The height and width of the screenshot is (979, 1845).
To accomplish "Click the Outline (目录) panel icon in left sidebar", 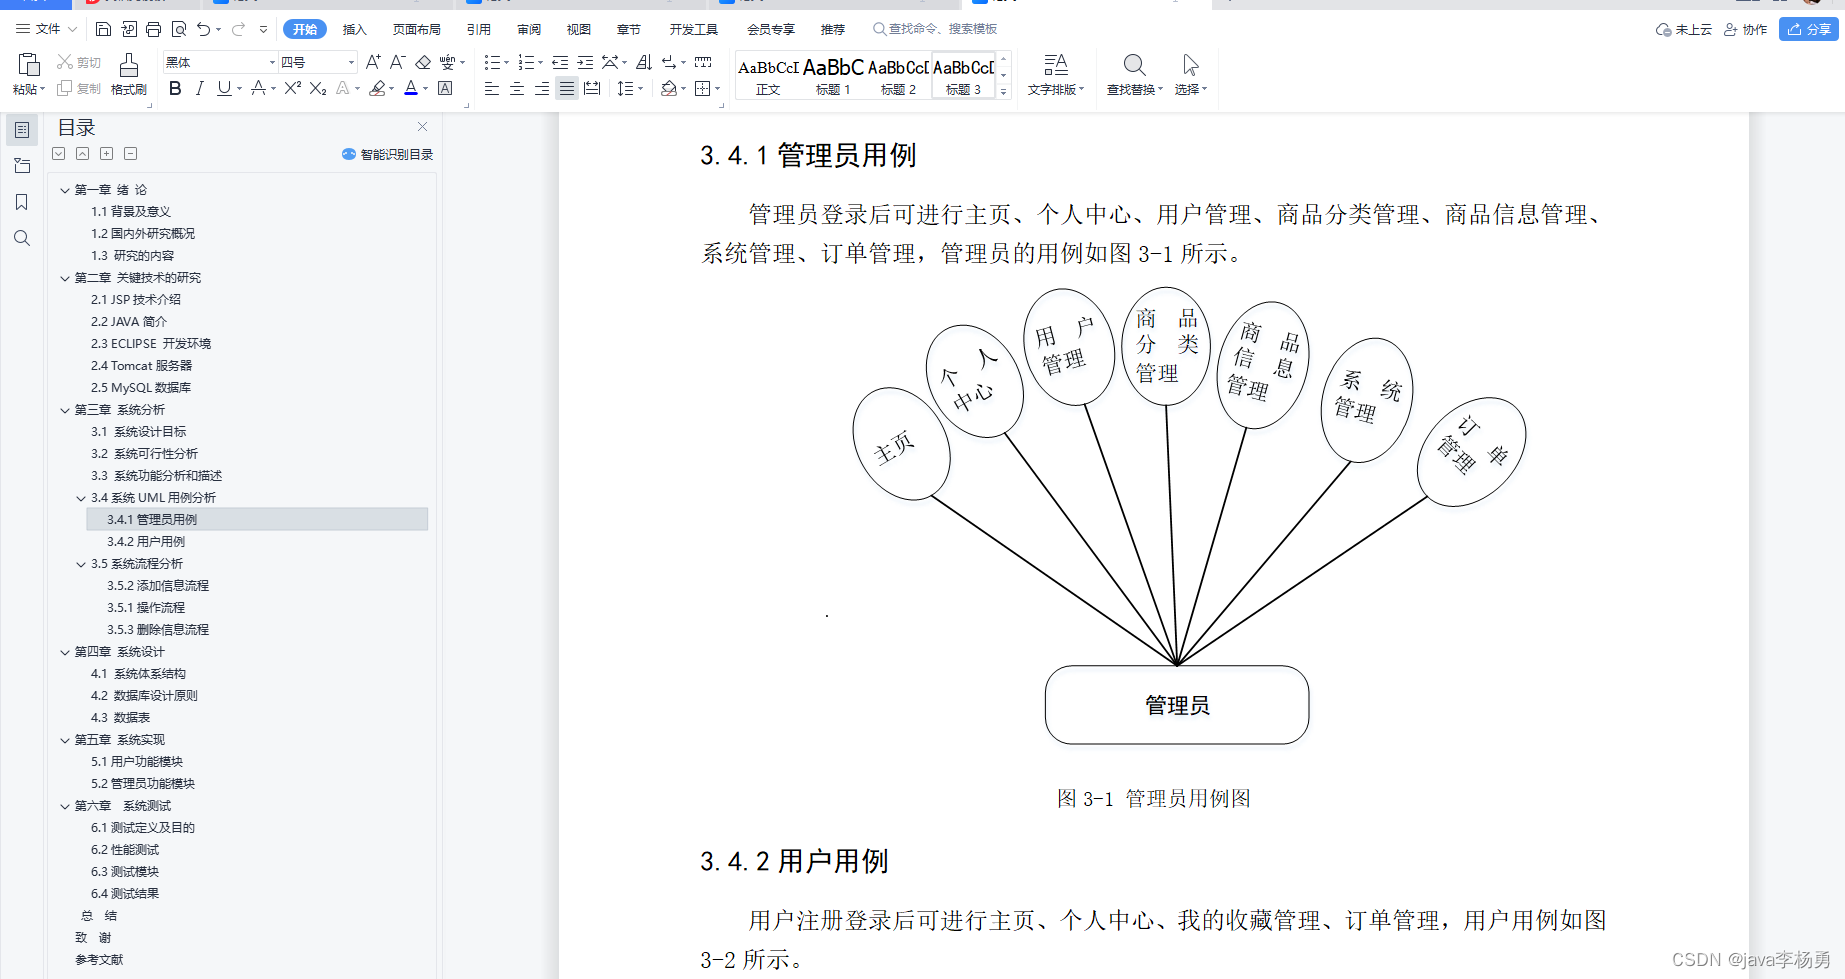I will coord(22,129).
